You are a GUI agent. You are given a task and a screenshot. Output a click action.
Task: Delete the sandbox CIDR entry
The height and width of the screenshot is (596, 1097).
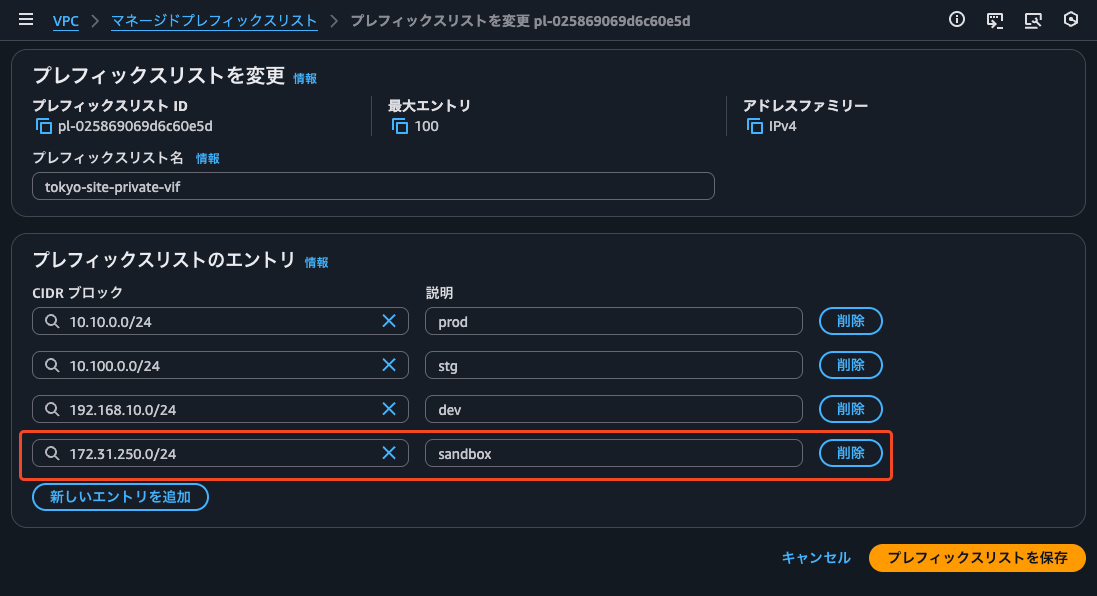tap(850, 452)
